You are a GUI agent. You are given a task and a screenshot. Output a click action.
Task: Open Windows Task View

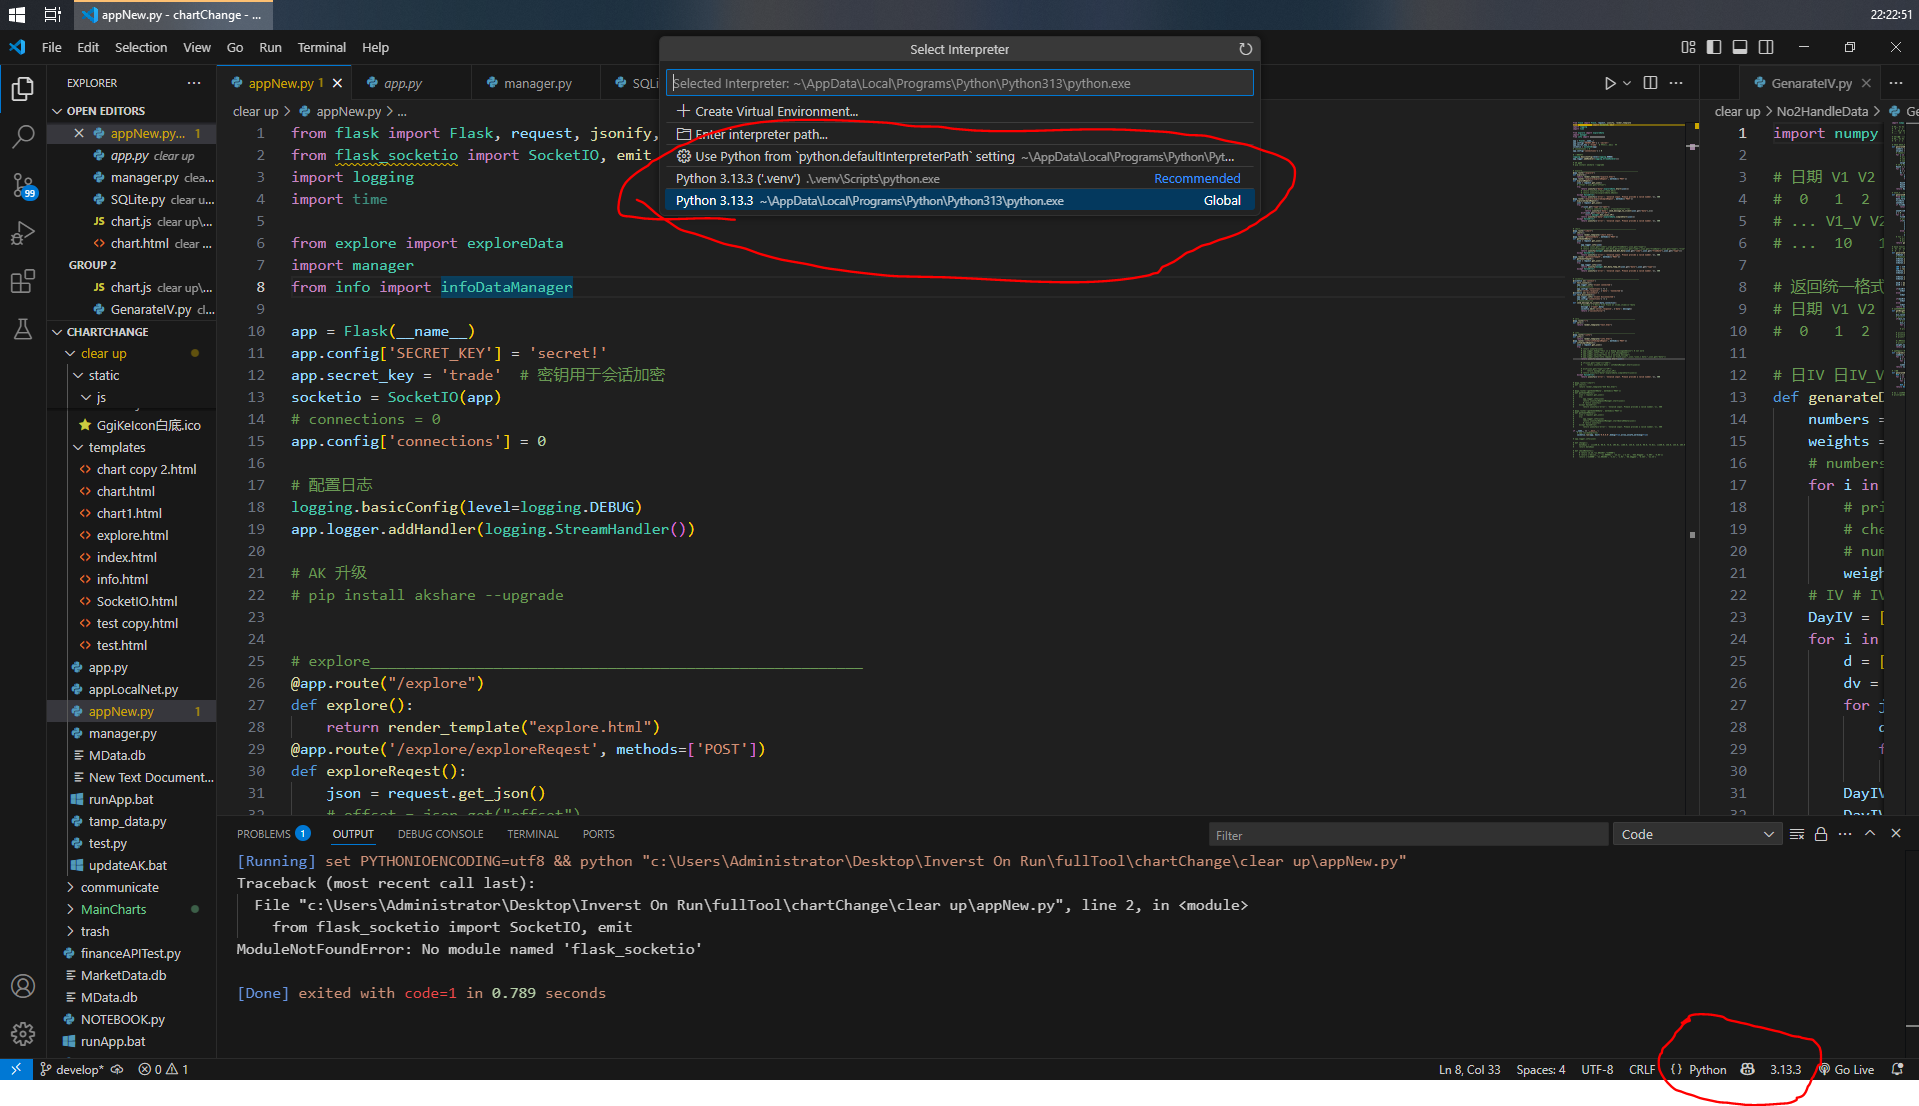[53, 15]
